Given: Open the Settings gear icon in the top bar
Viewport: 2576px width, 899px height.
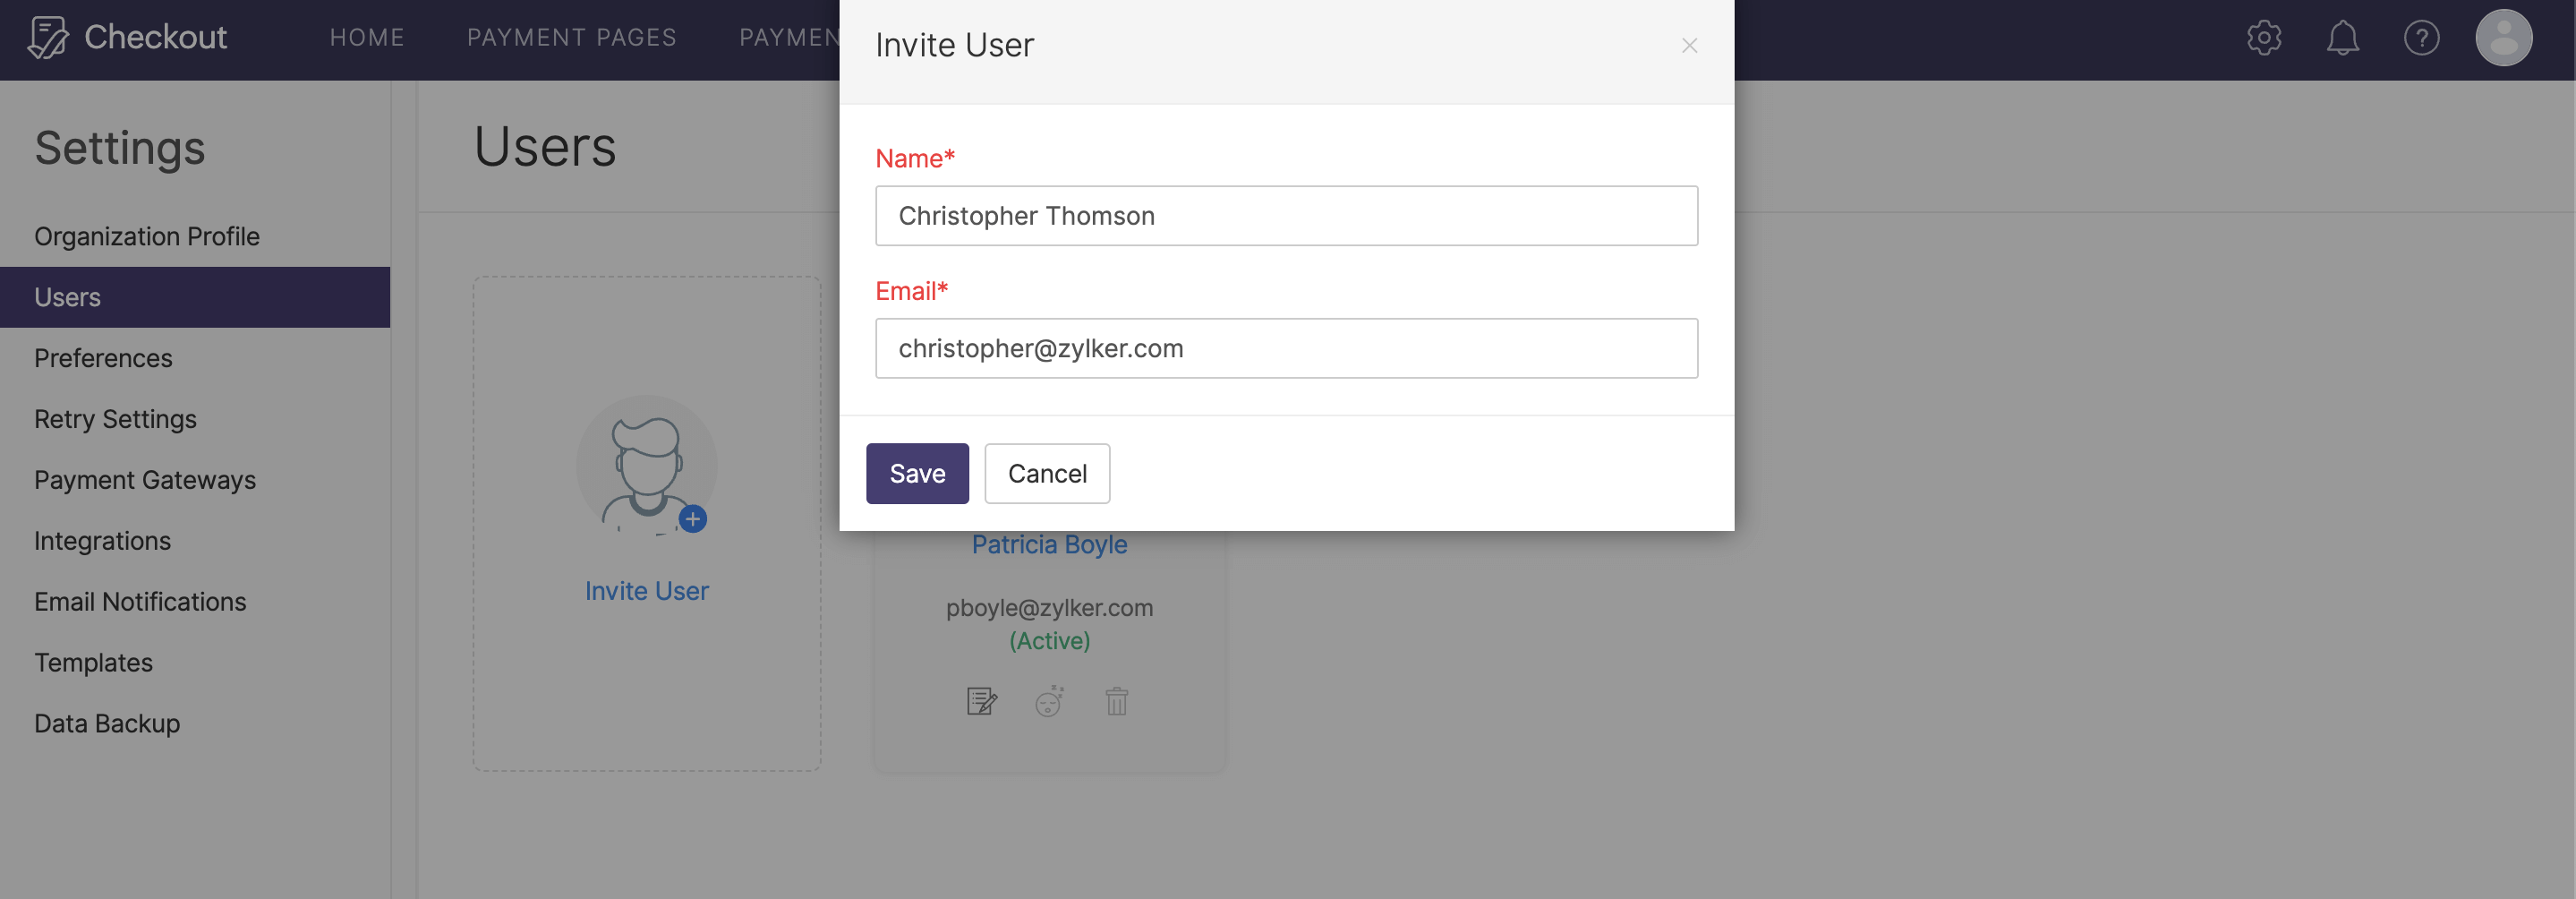Looking at the screenshot, I should pyautogui.click(x=2263, y=37).
